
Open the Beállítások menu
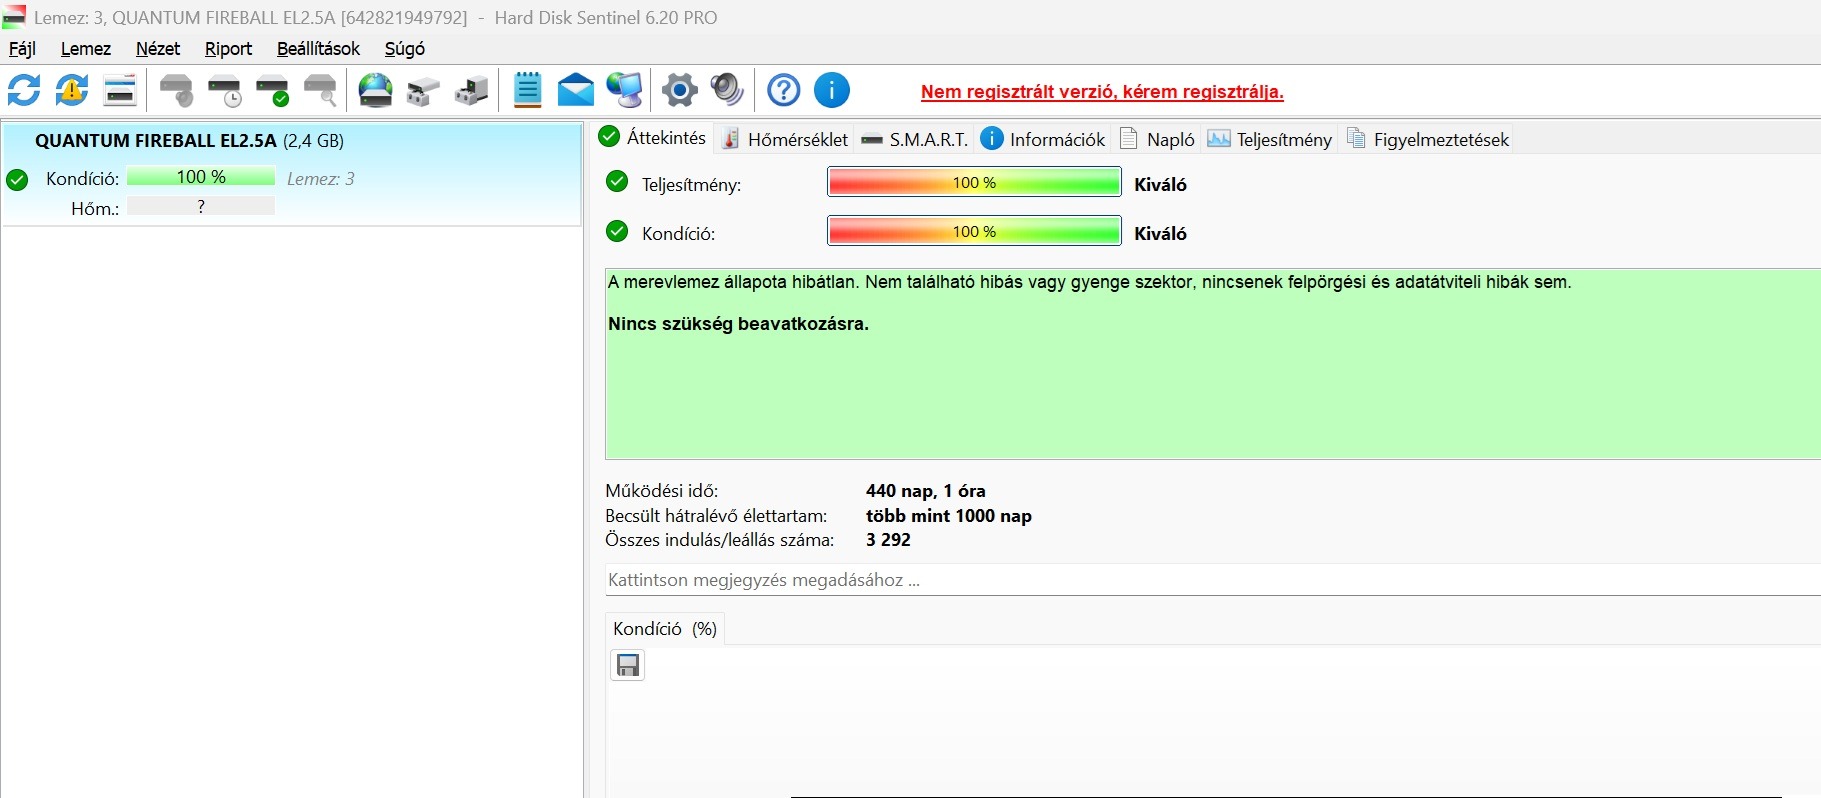[318, 49]
